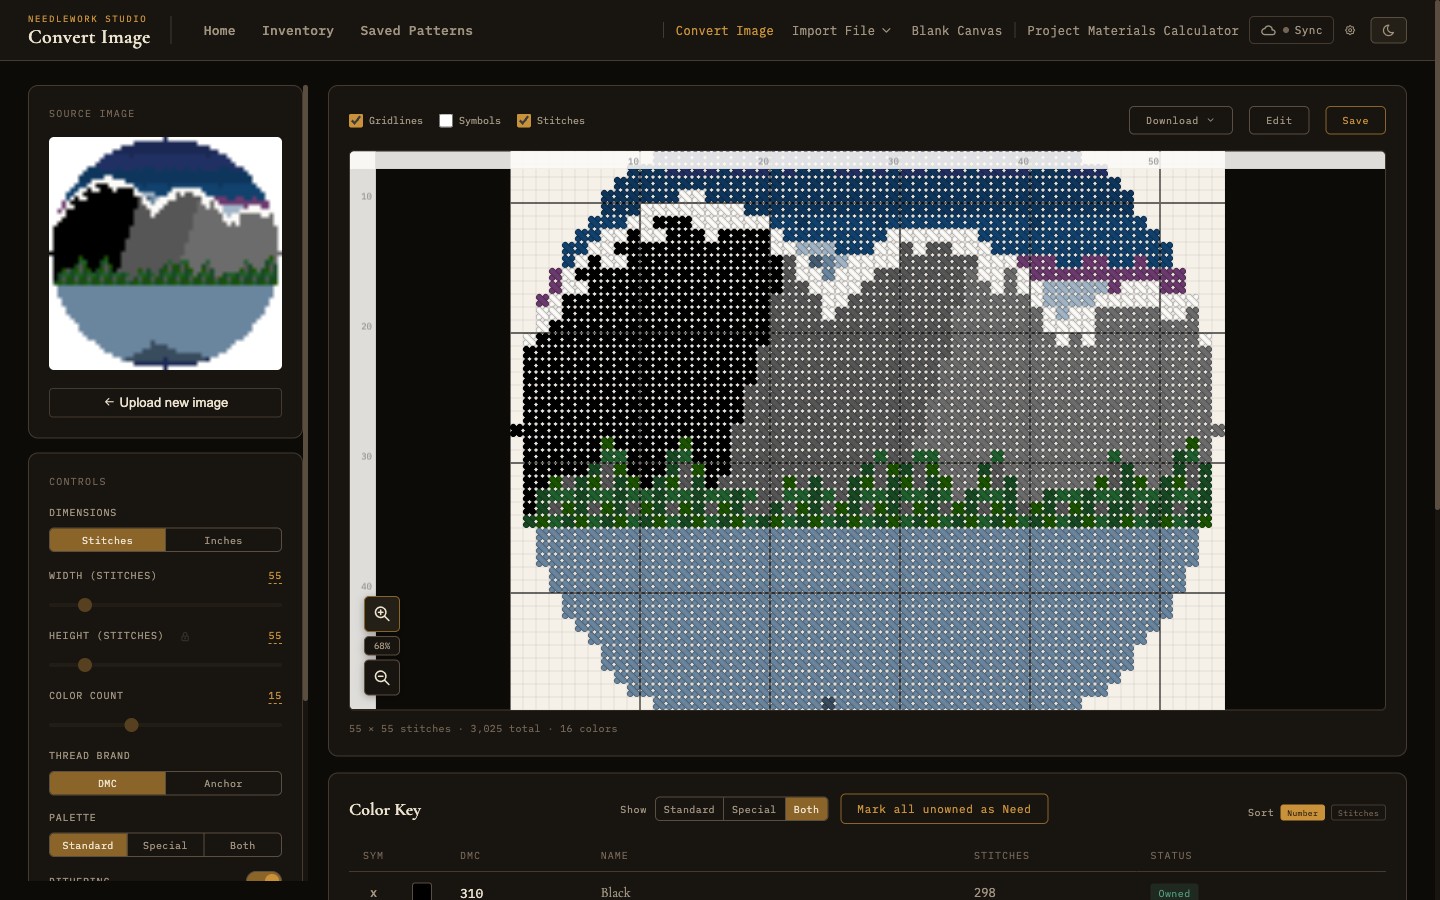This screenshot has height=900, width=1440.
Task: Expand the Import File menu
Action: 840,30
